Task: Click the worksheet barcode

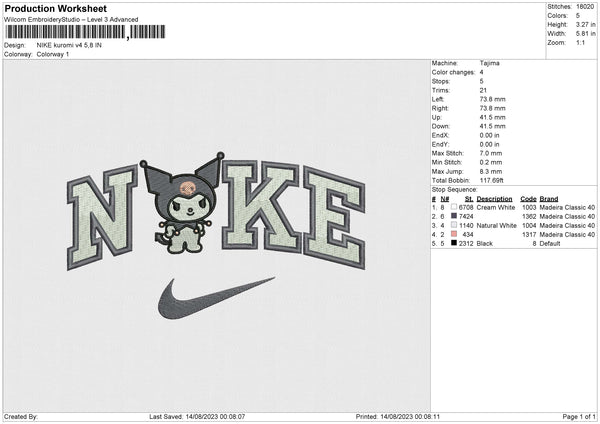Action: coord(86,32)
